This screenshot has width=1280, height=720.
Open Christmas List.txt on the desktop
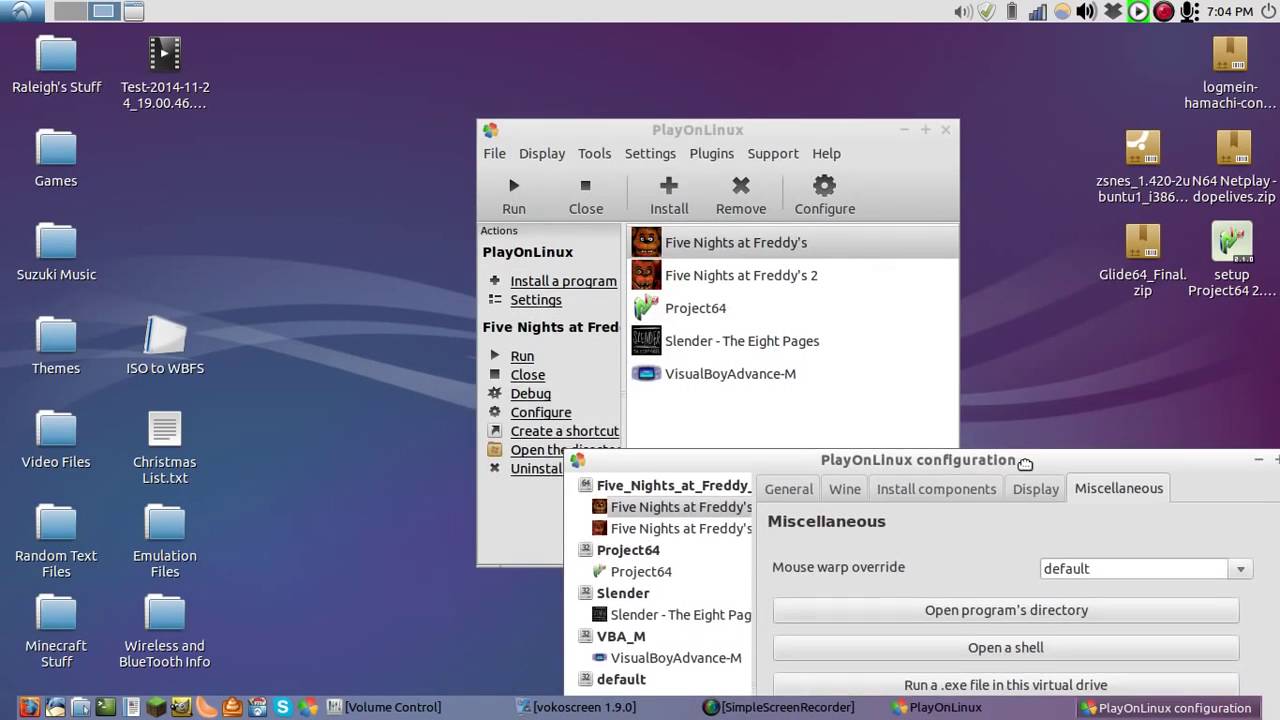click(165, 447)
